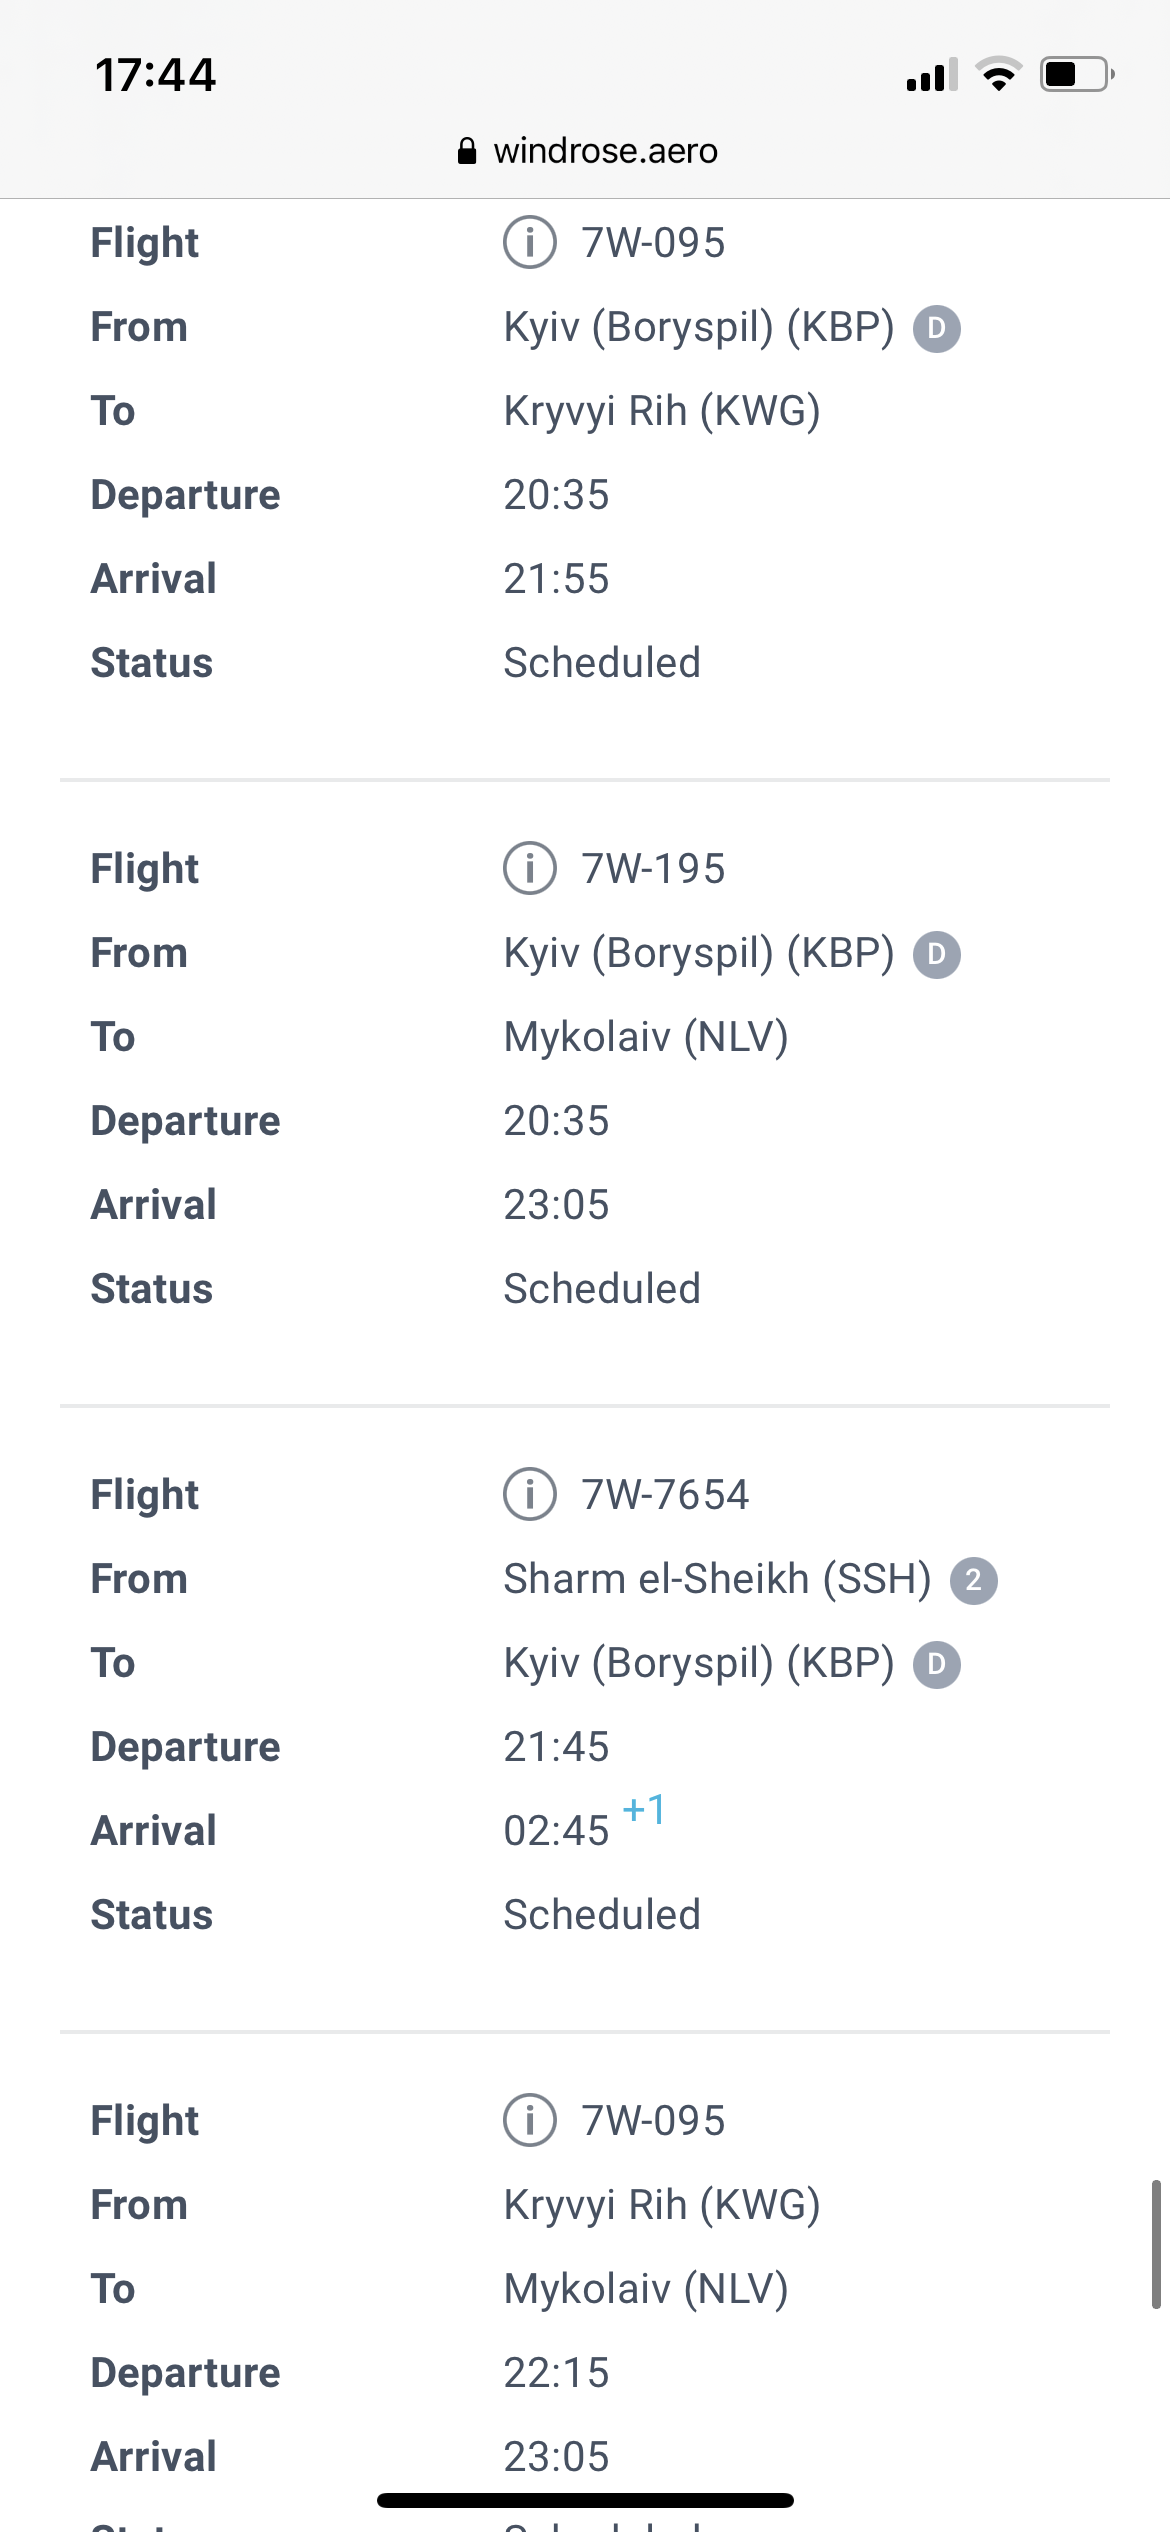Tap terminal D badge in first flight's From row
The image size is (1170, 2532).
tap(937, 329)
